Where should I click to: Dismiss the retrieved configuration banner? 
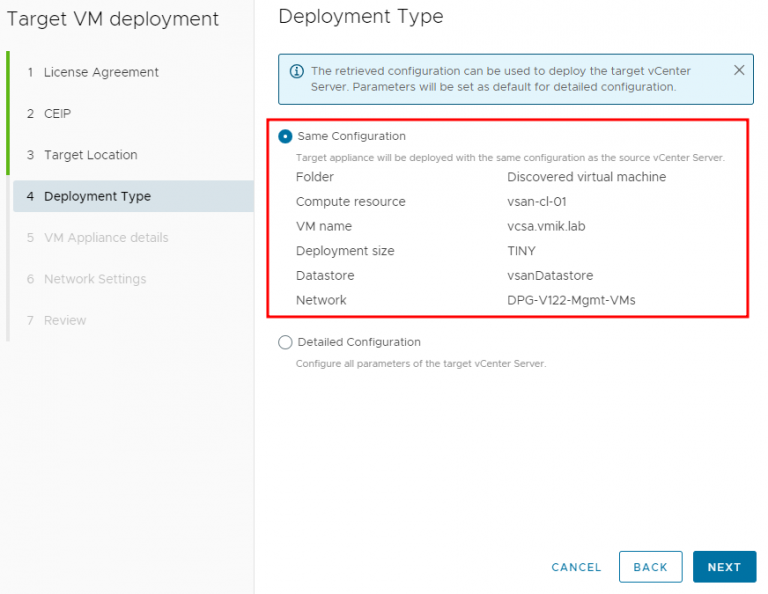click(739, 71)
